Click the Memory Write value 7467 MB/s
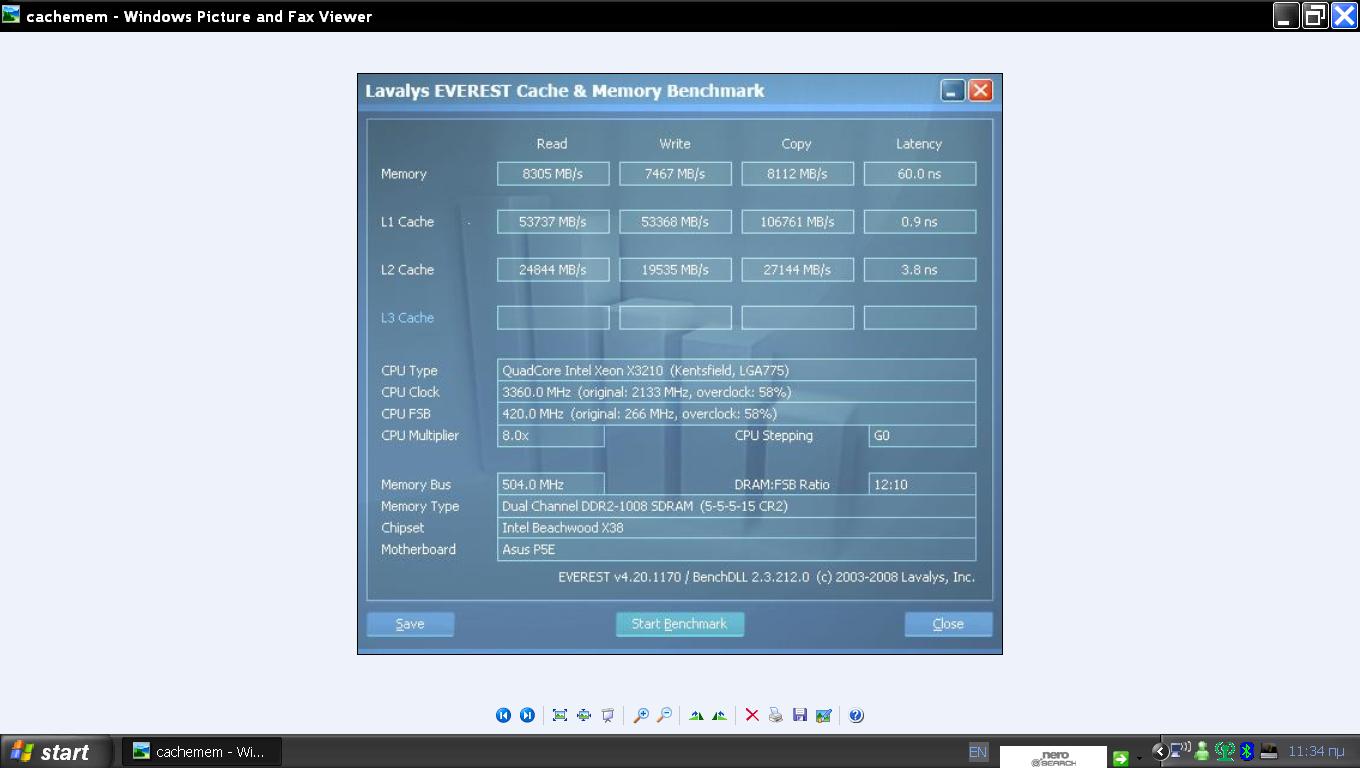Screen dimensions: 1360x768 pyautogui.click(x=675, y=174)
